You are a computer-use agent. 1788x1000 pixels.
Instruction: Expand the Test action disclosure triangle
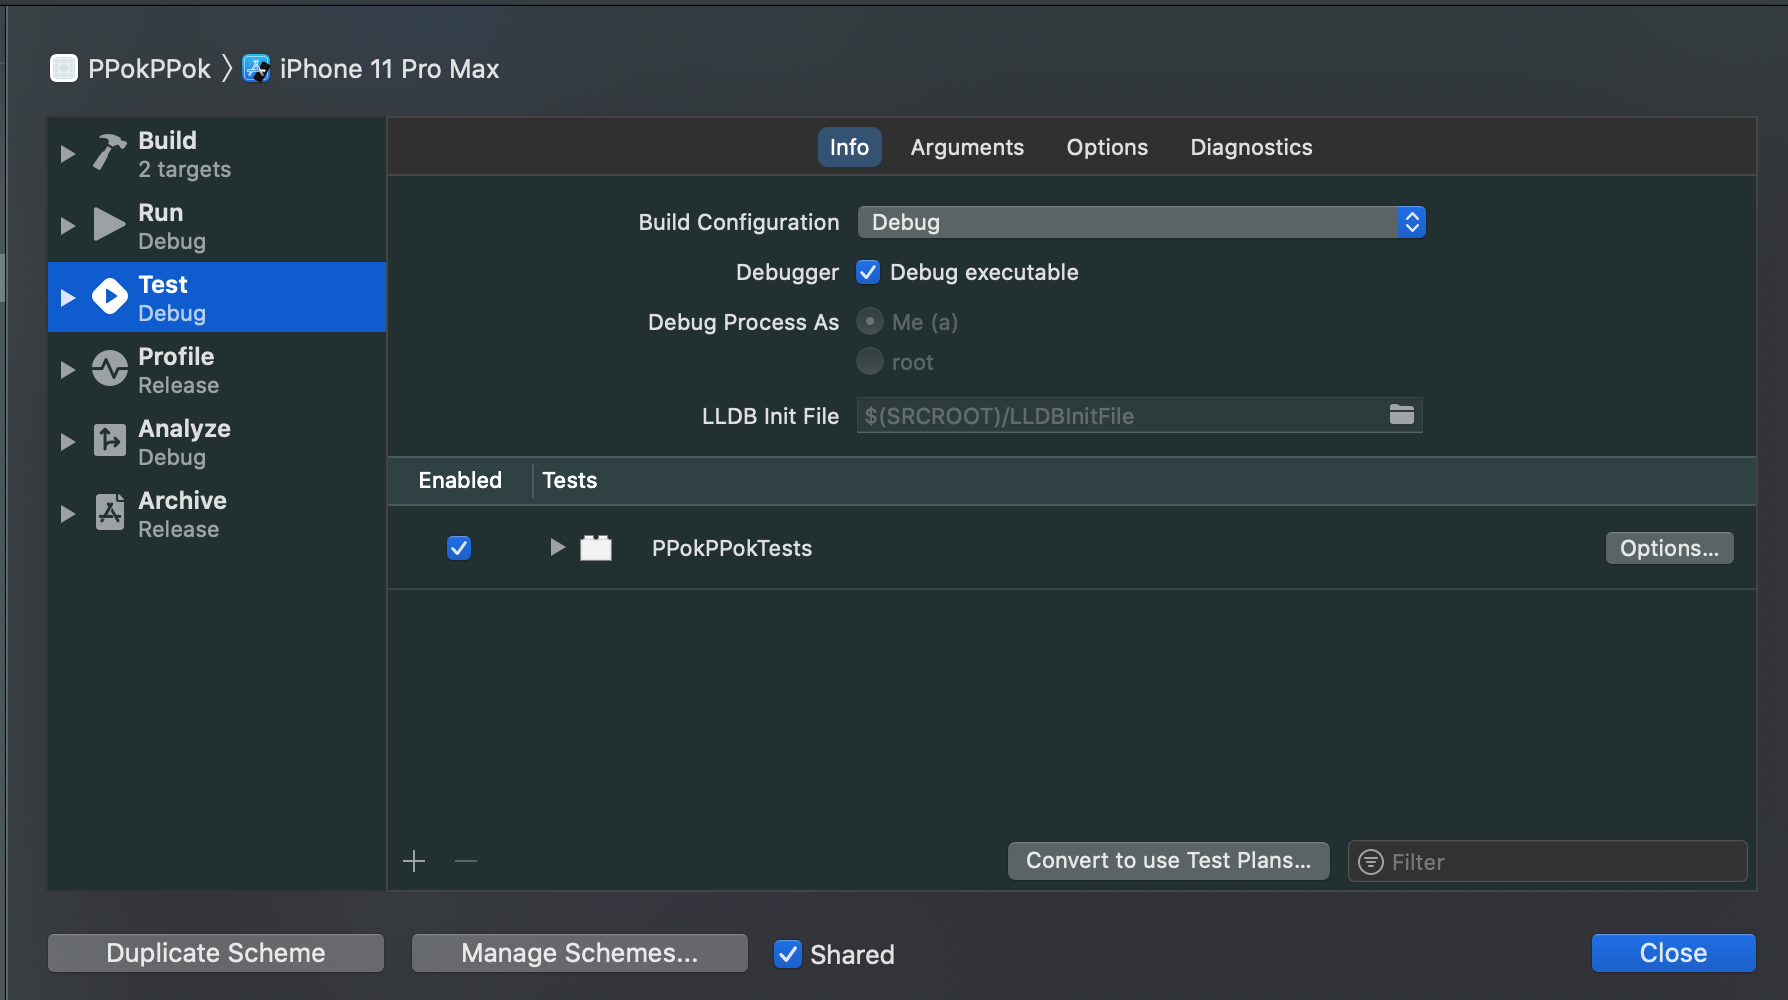click(68, 298)
